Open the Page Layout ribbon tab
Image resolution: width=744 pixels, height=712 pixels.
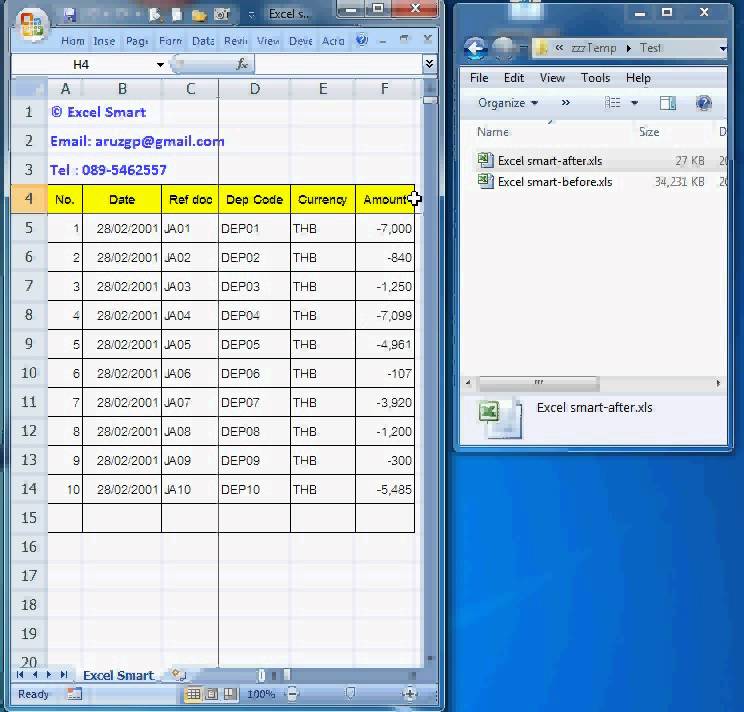137,41
